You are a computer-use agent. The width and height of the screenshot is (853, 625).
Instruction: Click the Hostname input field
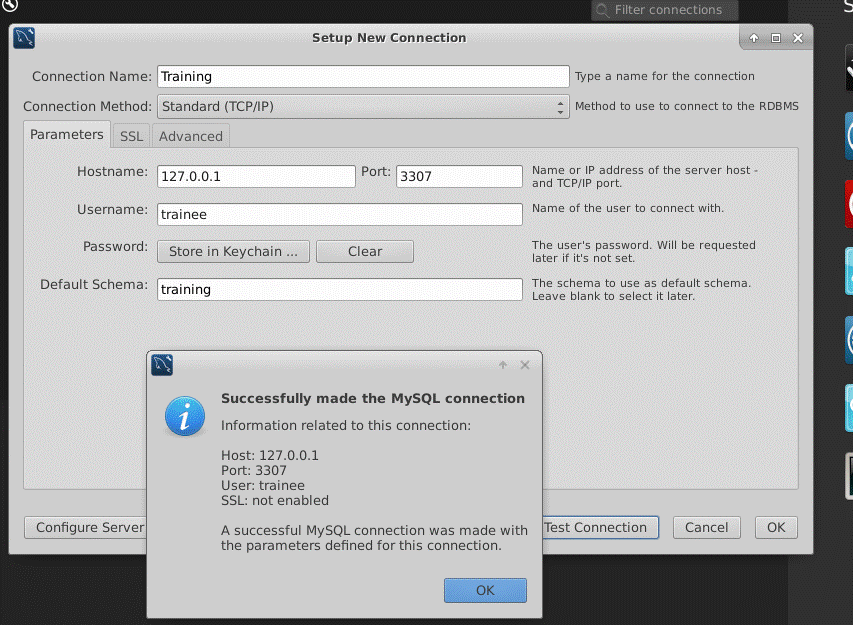pyautogui.click(x=256, y=177)
